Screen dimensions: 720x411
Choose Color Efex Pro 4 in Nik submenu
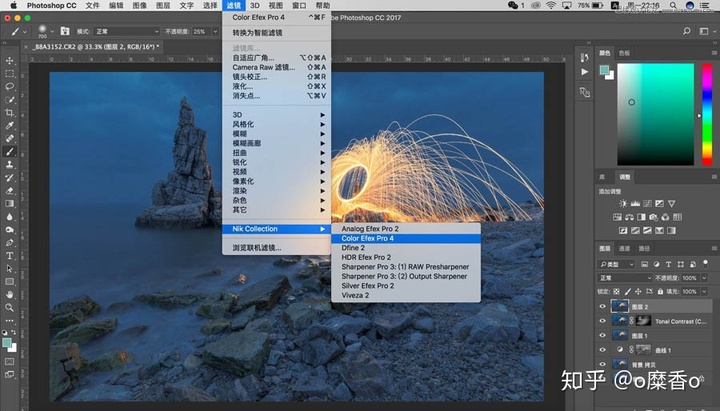pyautogui.click(x=406, y=238)
